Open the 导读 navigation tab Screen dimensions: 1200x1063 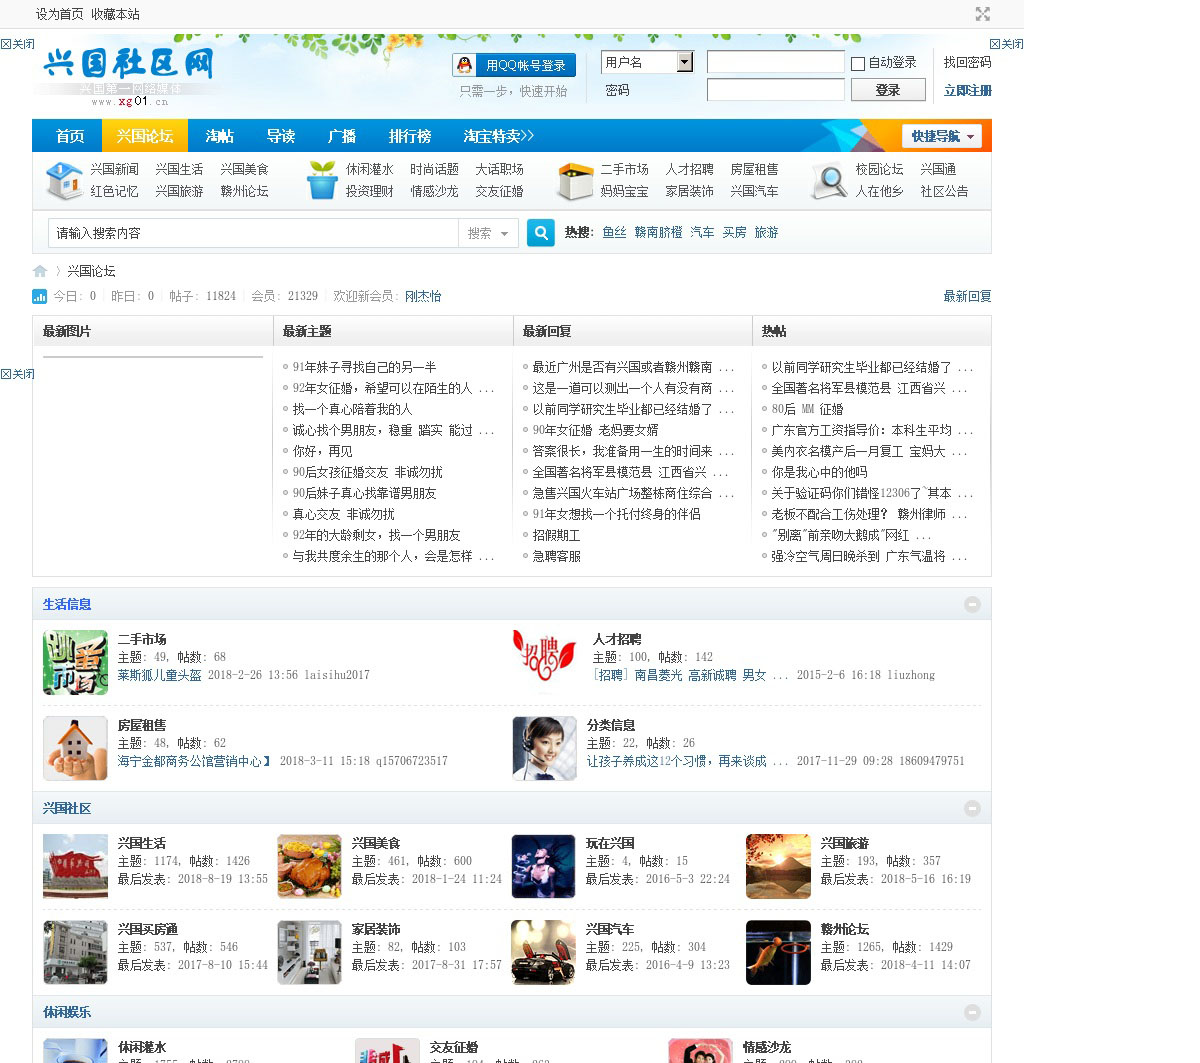tap(280, 136)
